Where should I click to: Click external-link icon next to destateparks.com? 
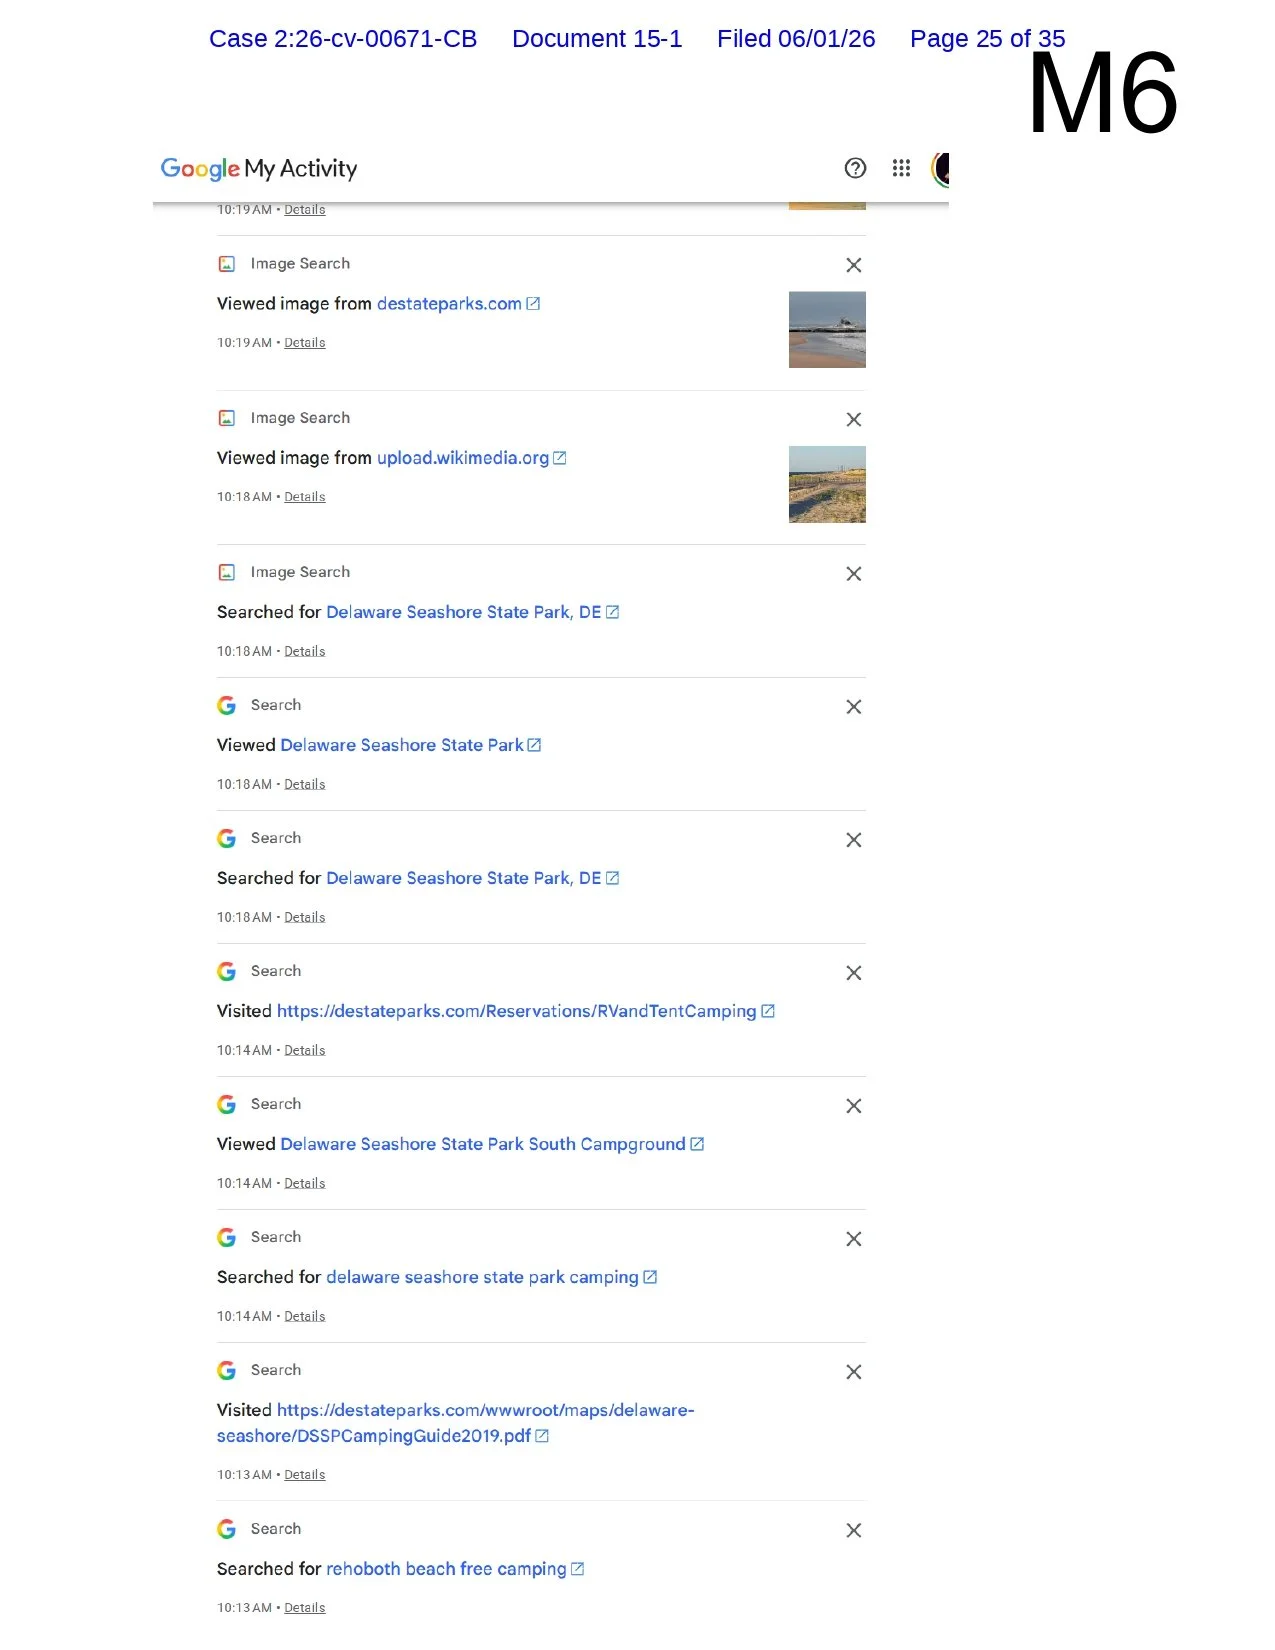pyautogui.click(x=533, y=303)
